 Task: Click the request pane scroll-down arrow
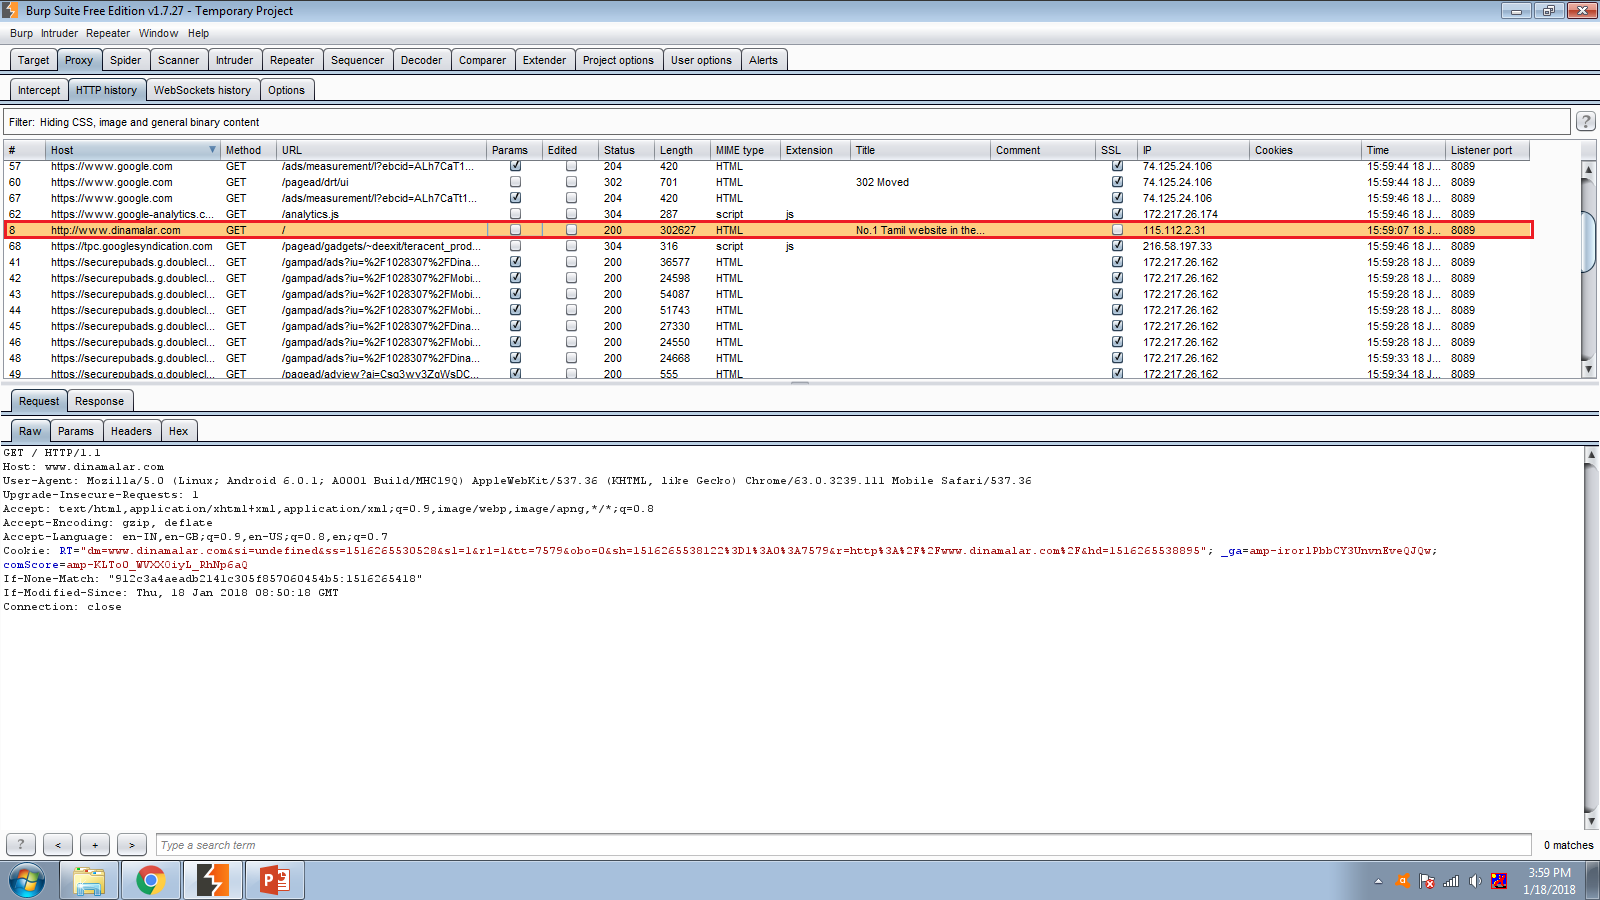tap(1591, 822)
